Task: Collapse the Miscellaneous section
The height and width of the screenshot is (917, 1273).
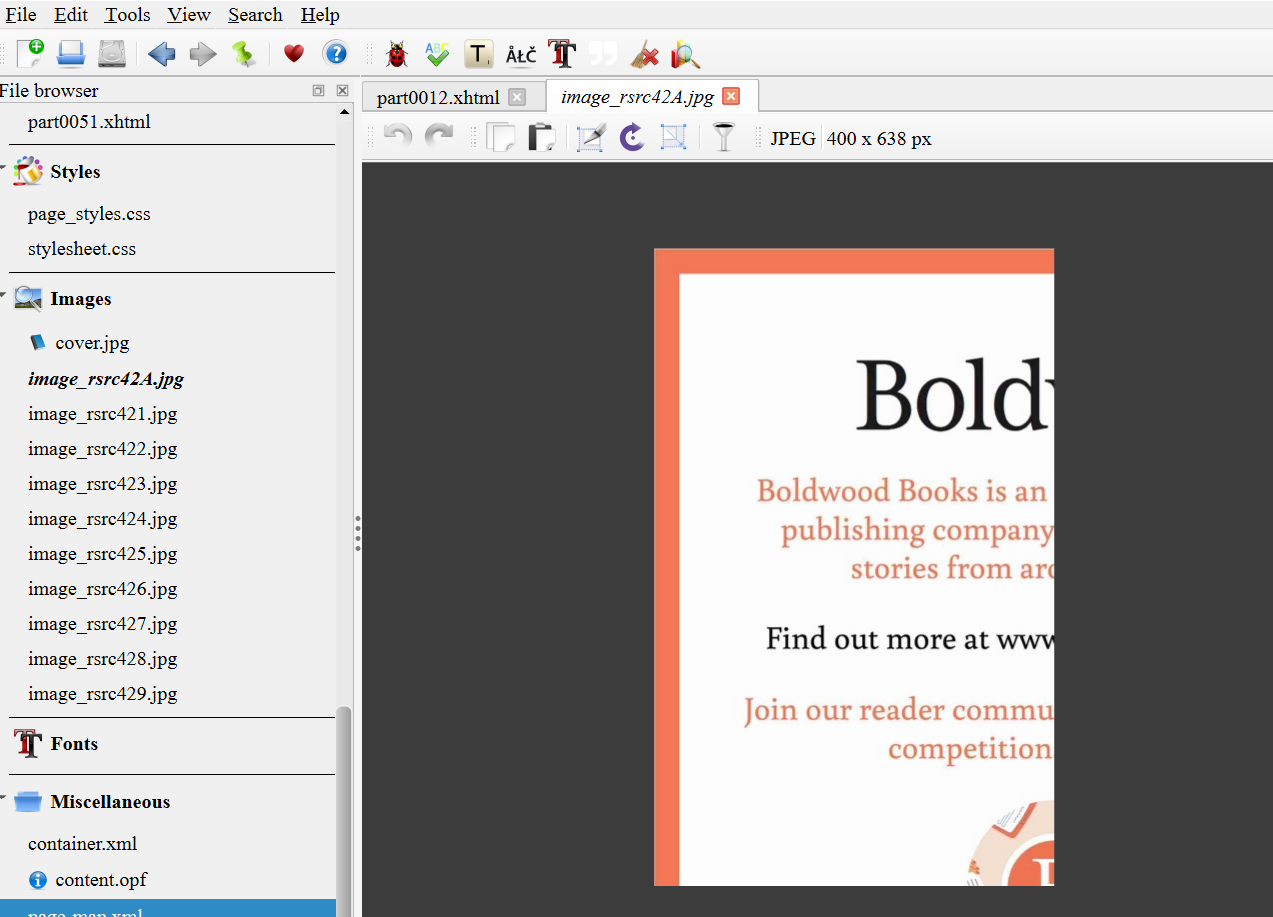Action: 4,796
